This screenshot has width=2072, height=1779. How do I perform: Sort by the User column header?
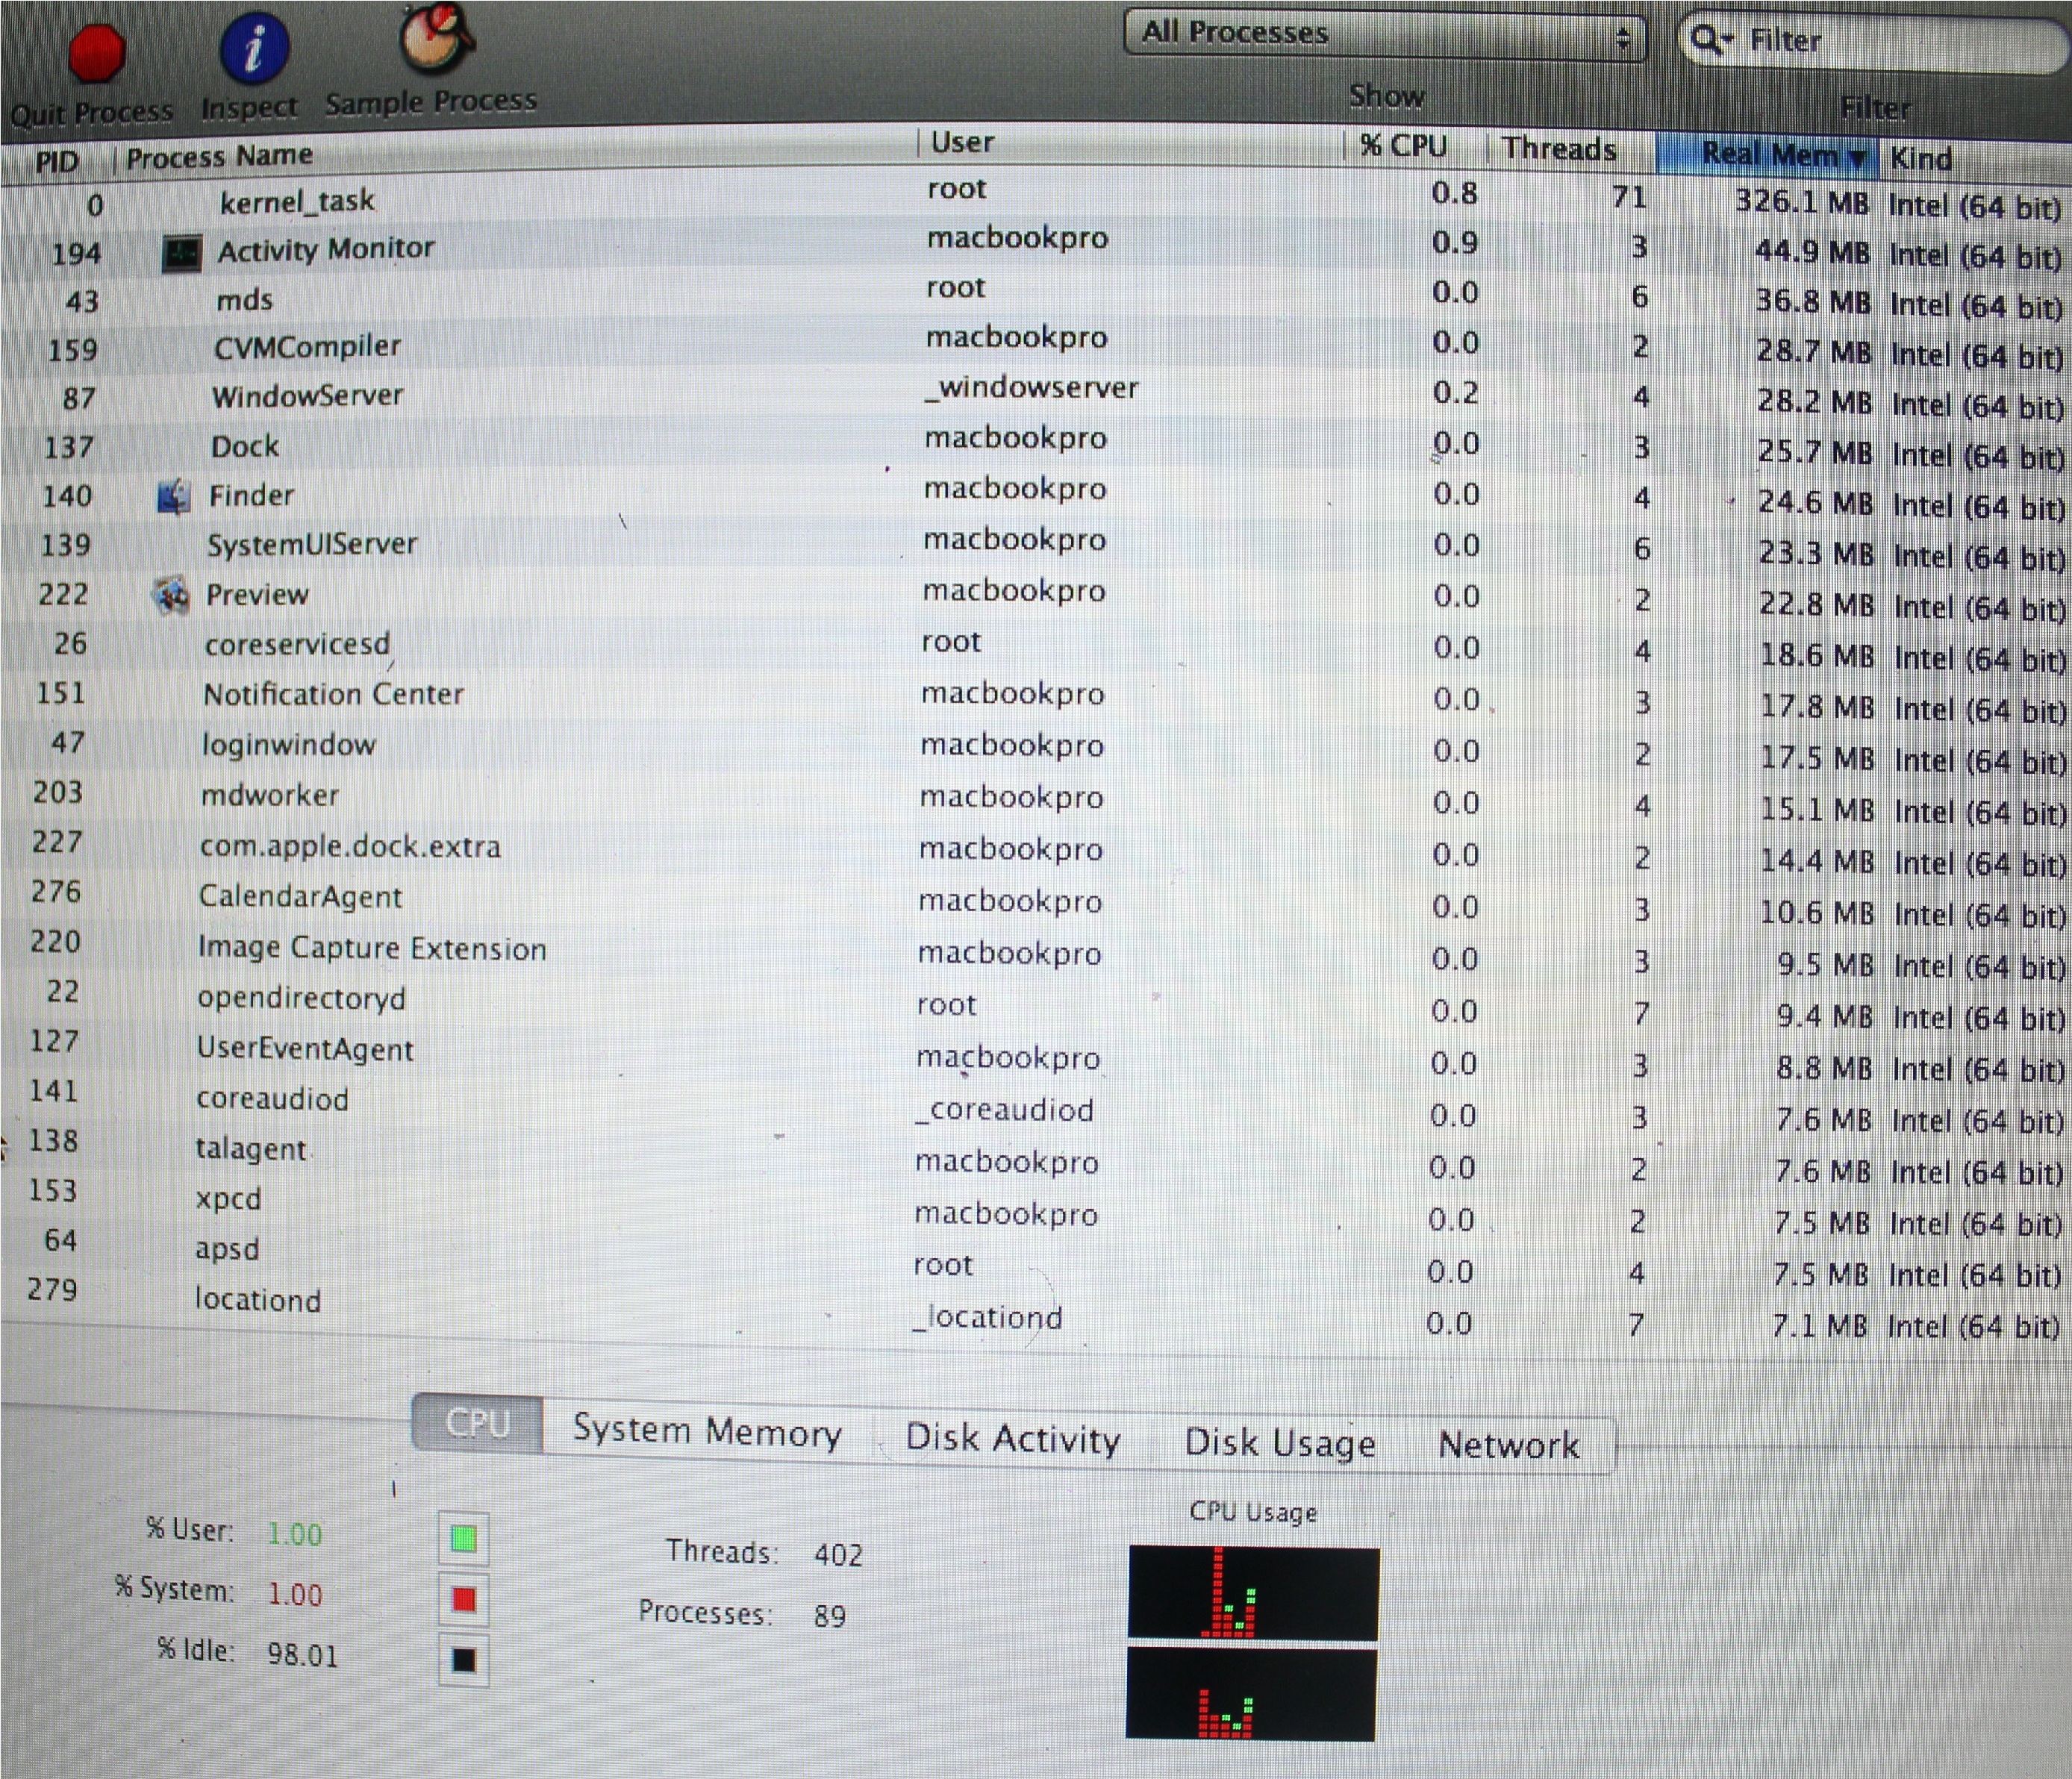[x=962, y=142]
